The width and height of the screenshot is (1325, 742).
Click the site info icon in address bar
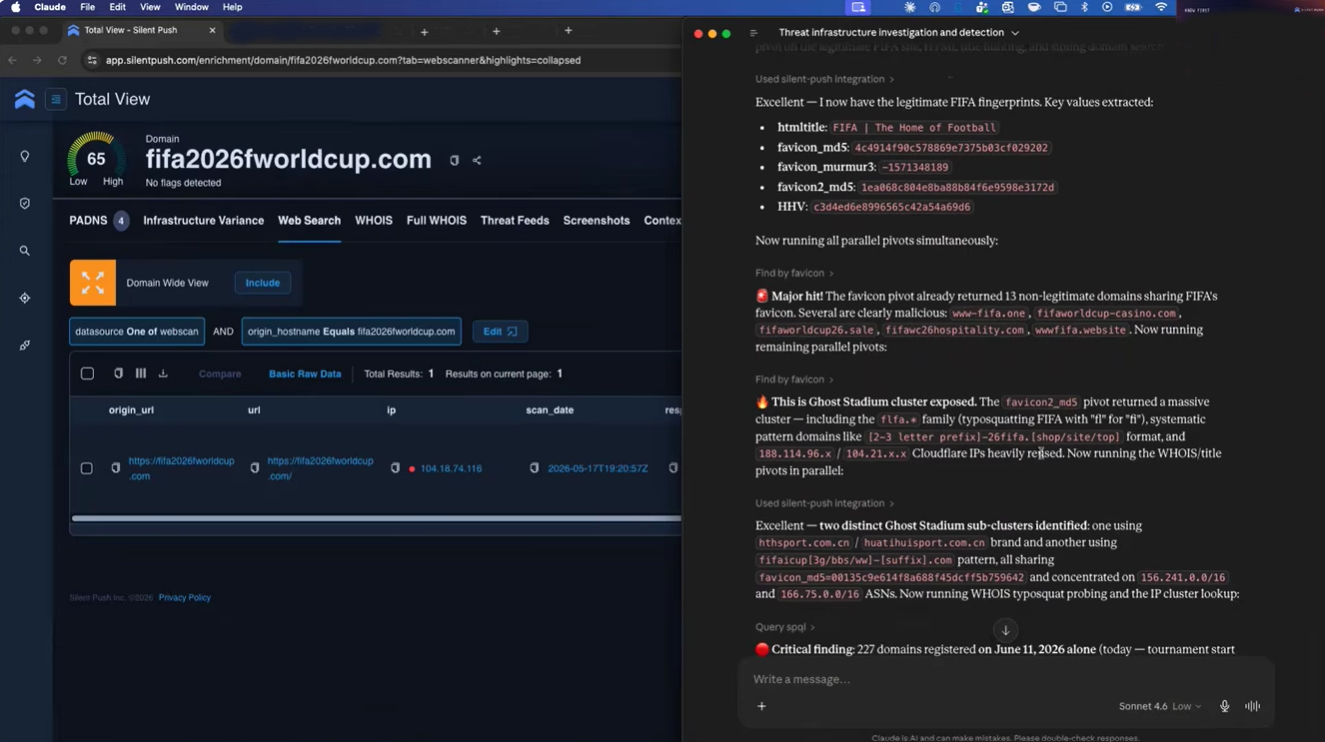[x=92, y=60]
